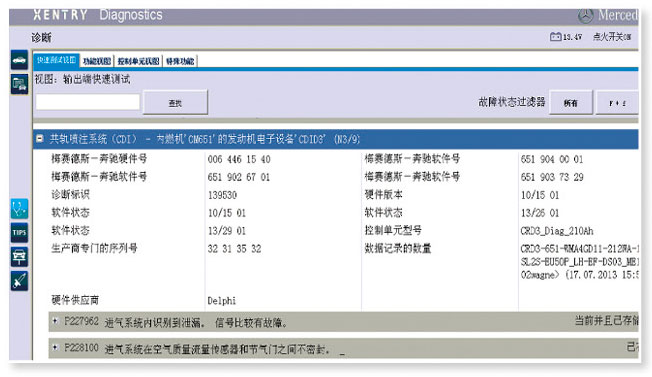
Task: Select the F+f fault filter button
Action: point(617,102)
